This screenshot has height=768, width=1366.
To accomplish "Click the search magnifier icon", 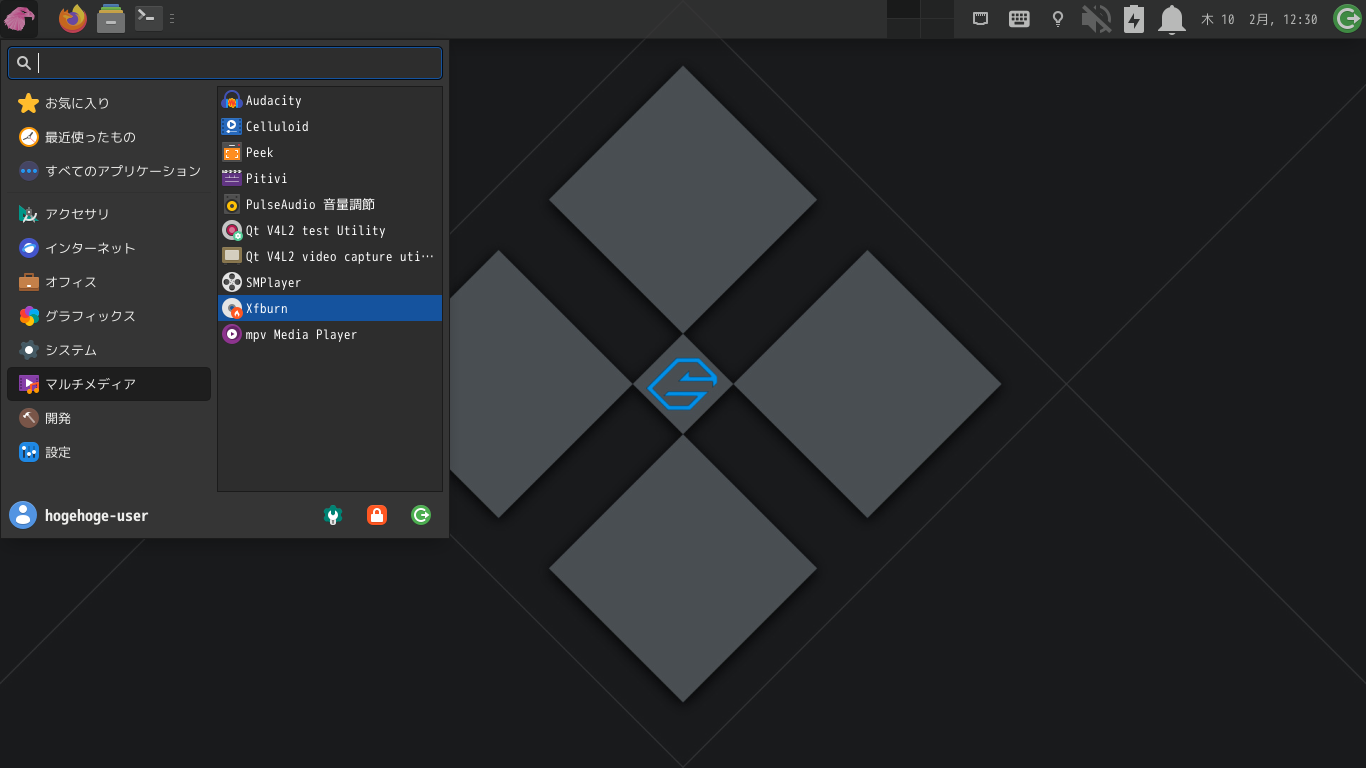I will click(23, 63).
